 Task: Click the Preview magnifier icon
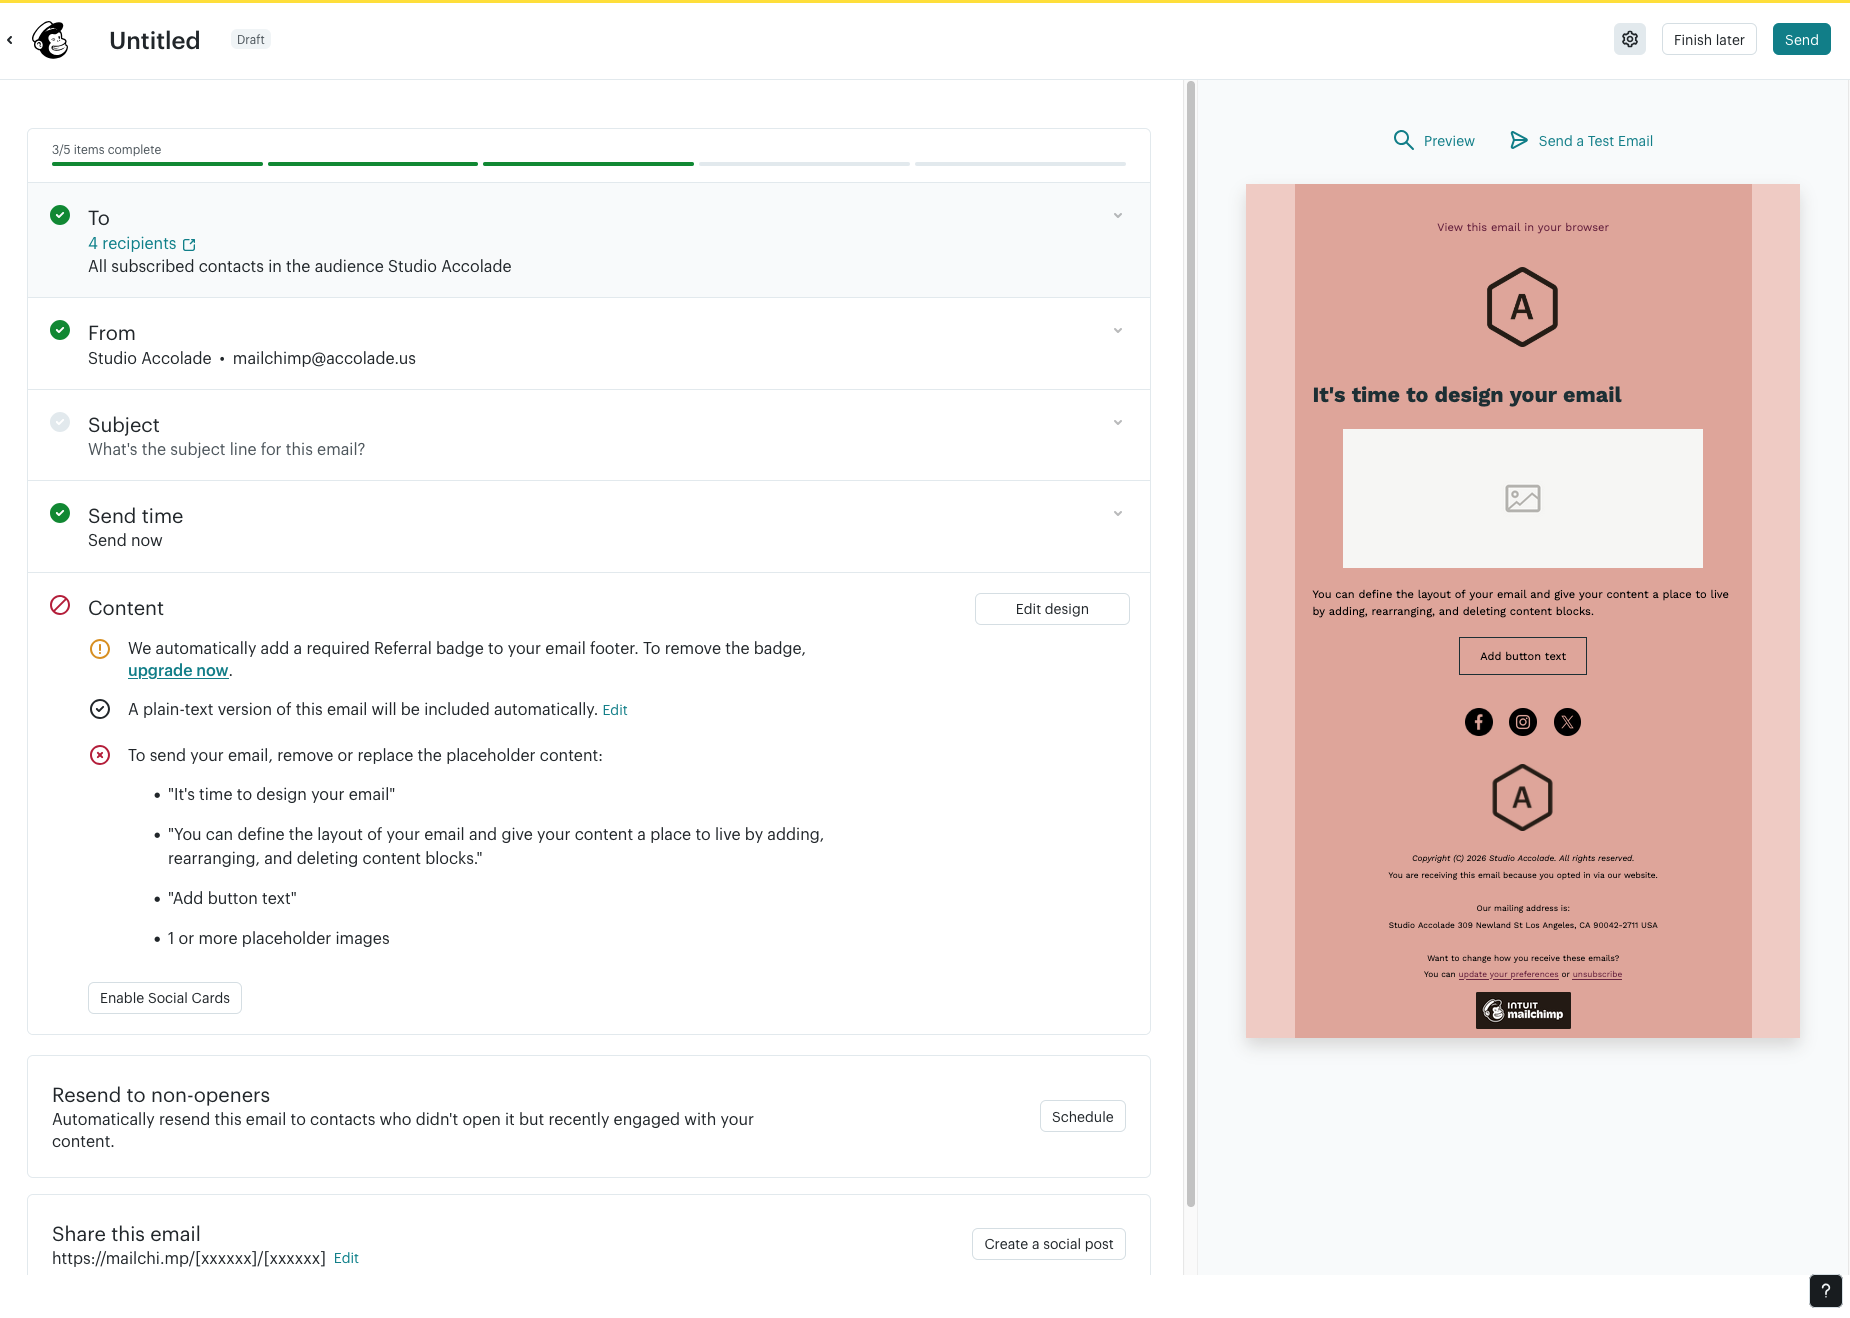tap(1403, 140)
